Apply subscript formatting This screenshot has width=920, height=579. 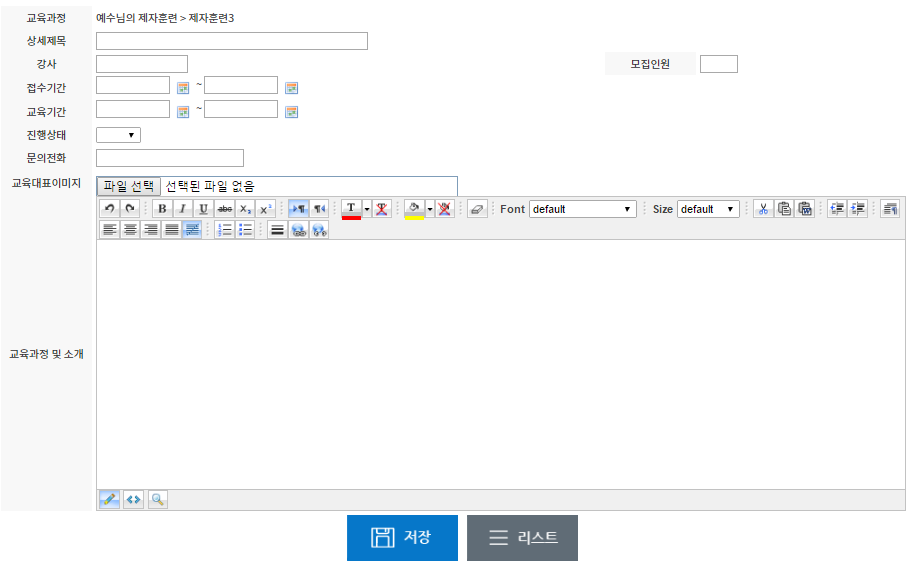pos(245,209)
